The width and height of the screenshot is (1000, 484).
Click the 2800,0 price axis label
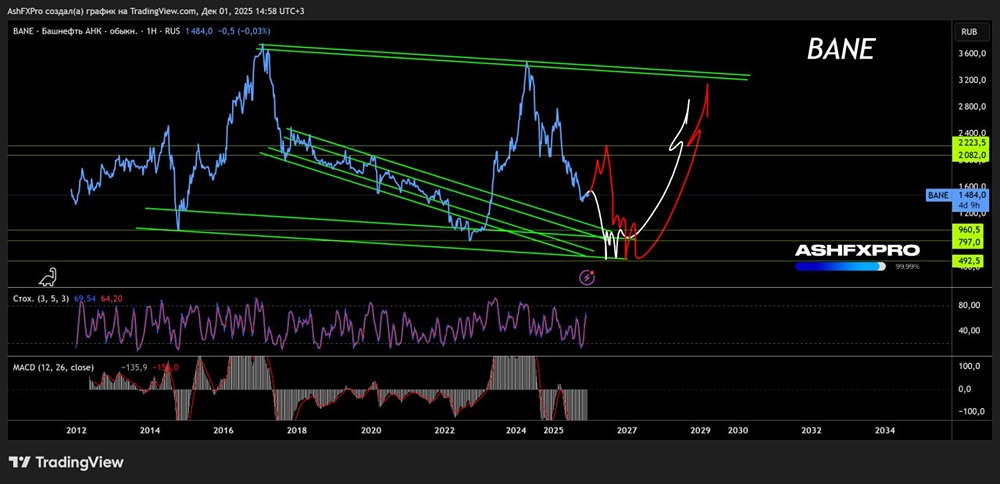973,107
